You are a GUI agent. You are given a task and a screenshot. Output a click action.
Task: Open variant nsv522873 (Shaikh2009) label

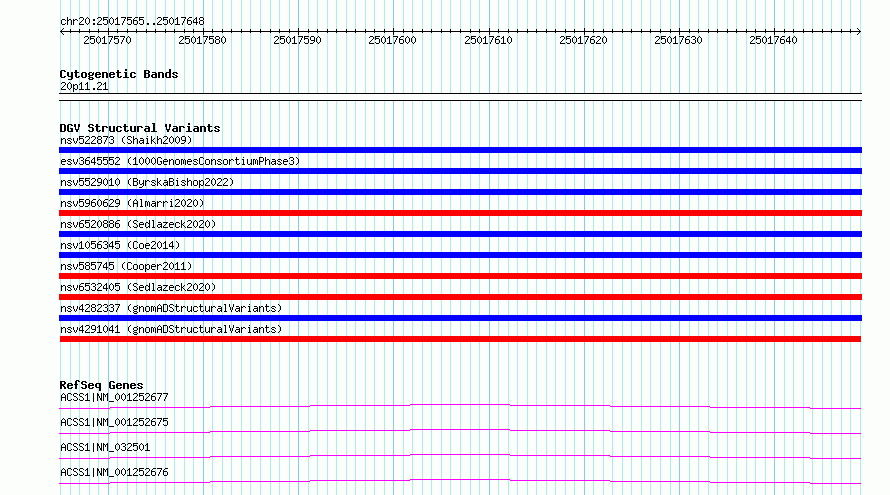pyautogui.click(x=126, y=140)
